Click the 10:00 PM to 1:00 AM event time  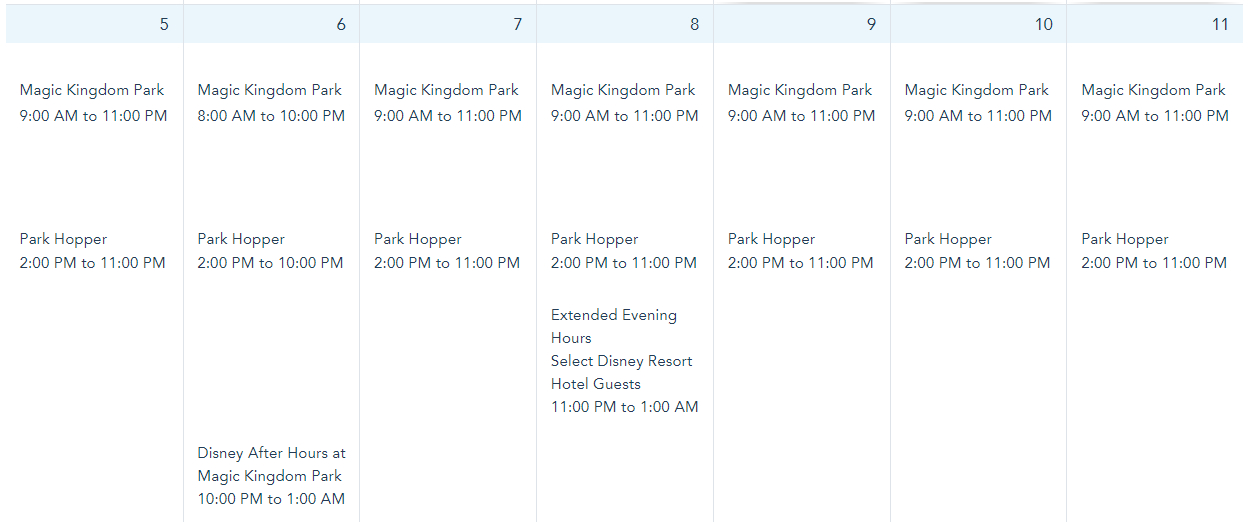pyautogui.click(x=271, y=499)
